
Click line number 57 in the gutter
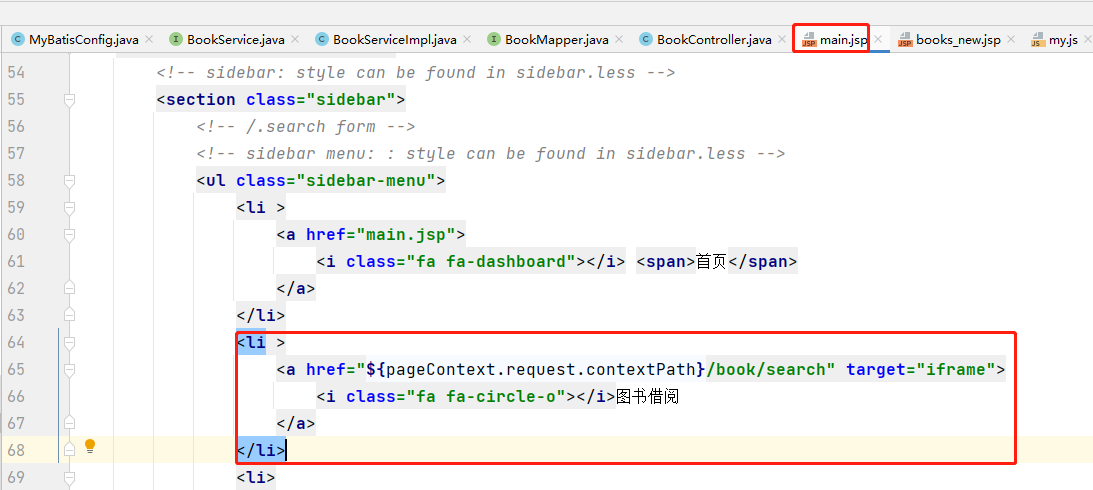click(15, 153)
